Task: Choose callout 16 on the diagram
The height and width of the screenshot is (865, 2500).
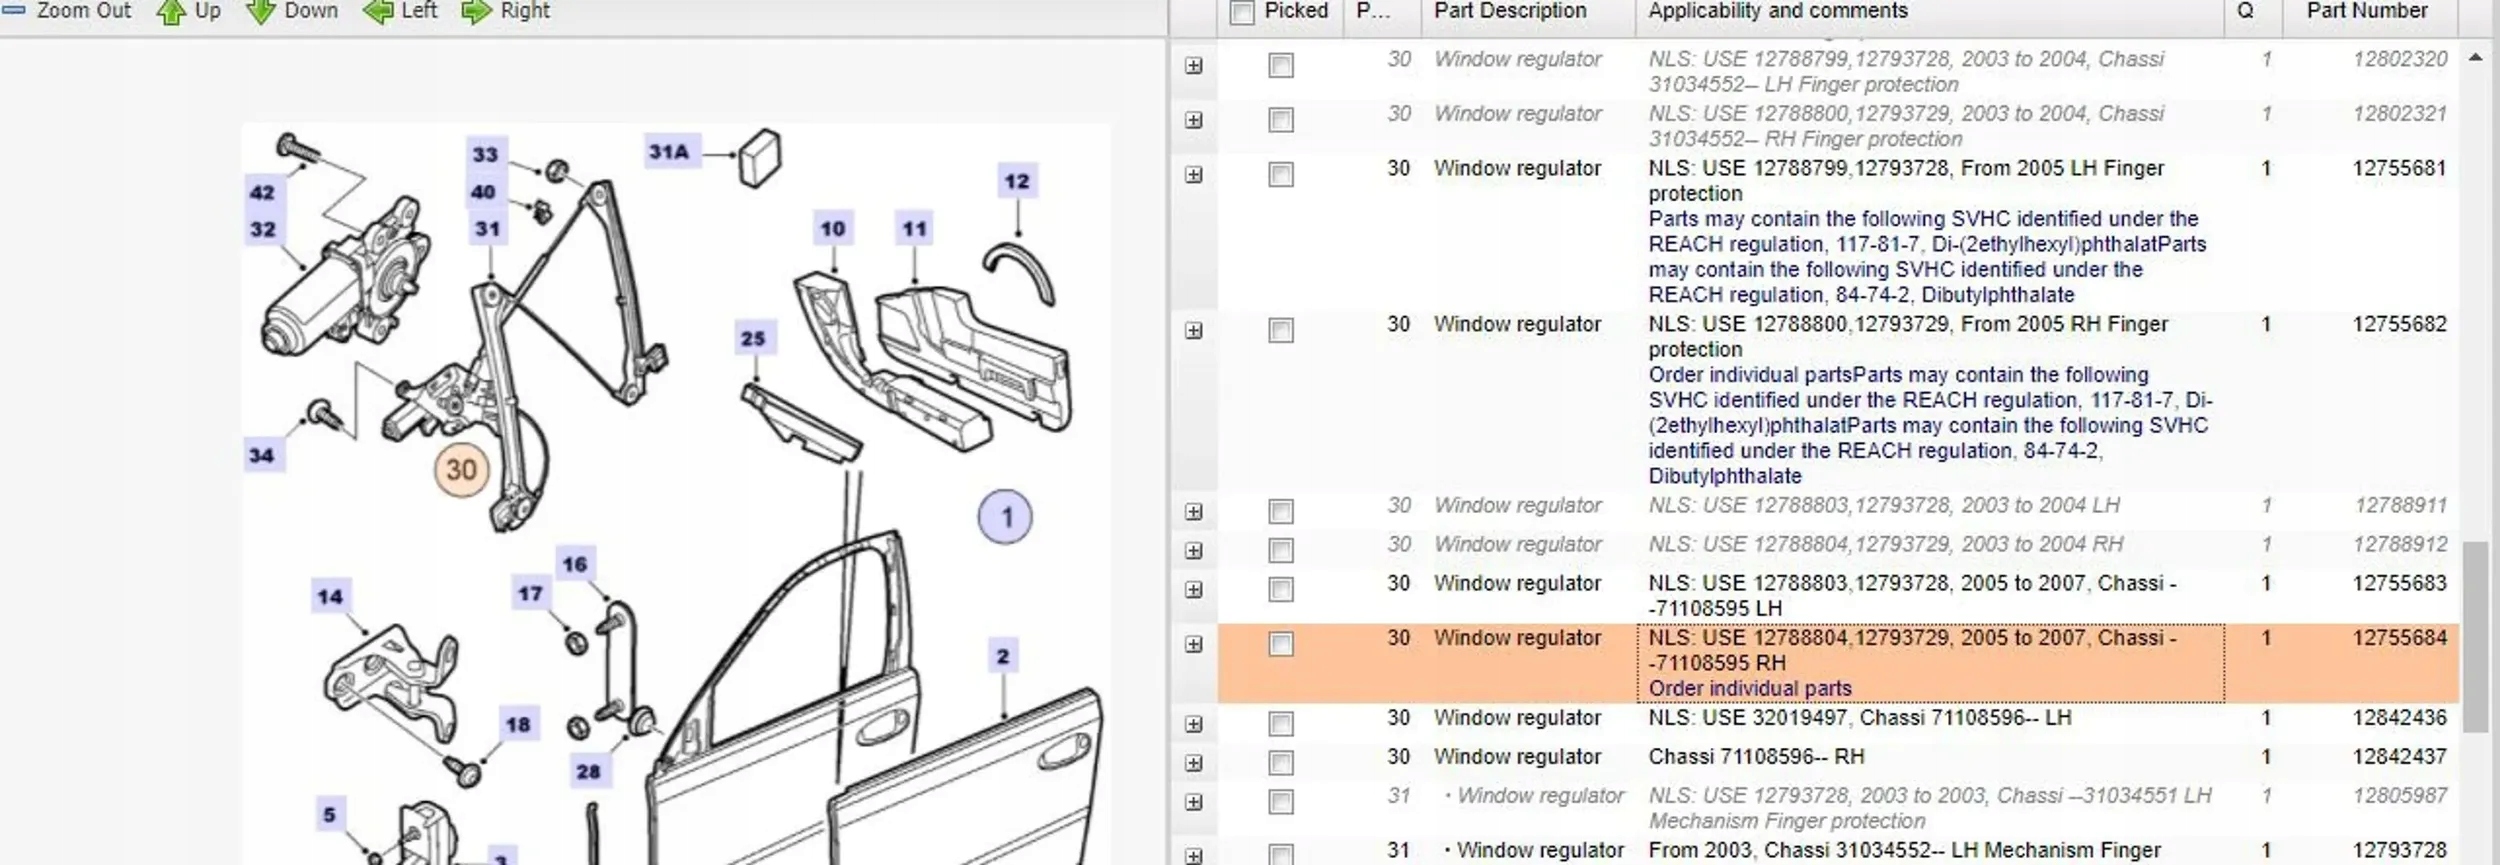Action: tap(575, 564)
